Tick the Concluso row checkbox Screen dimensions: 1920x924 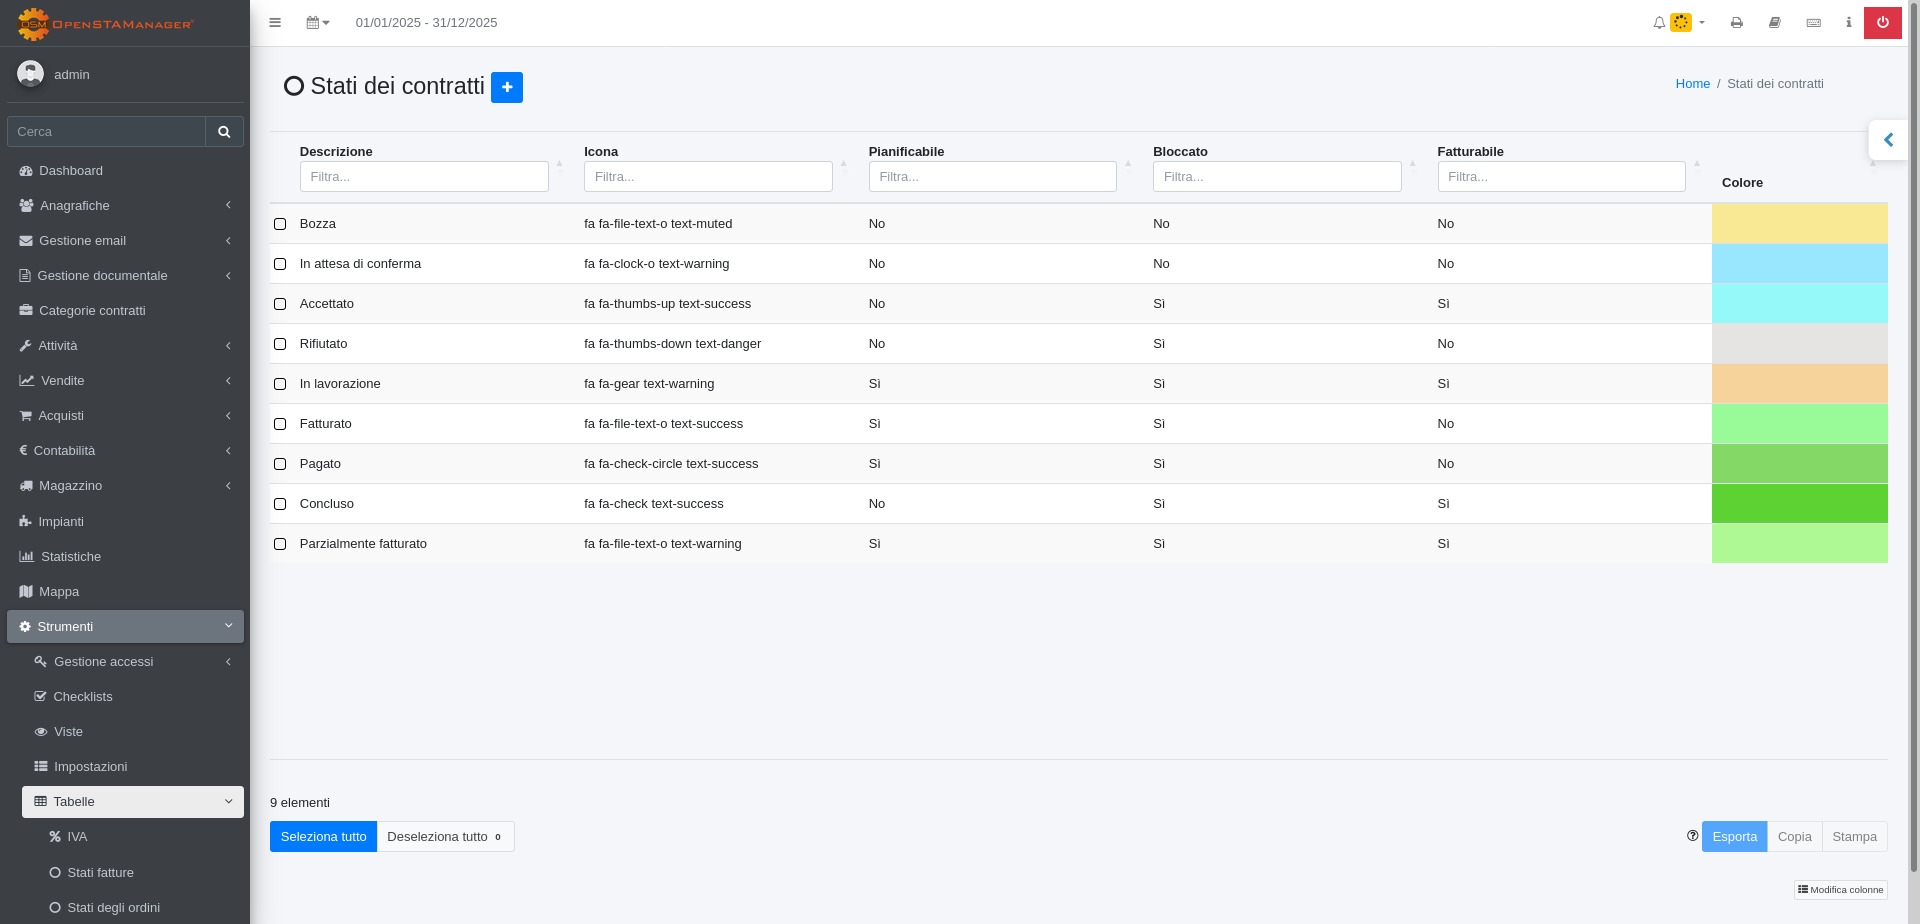point(280,504)
